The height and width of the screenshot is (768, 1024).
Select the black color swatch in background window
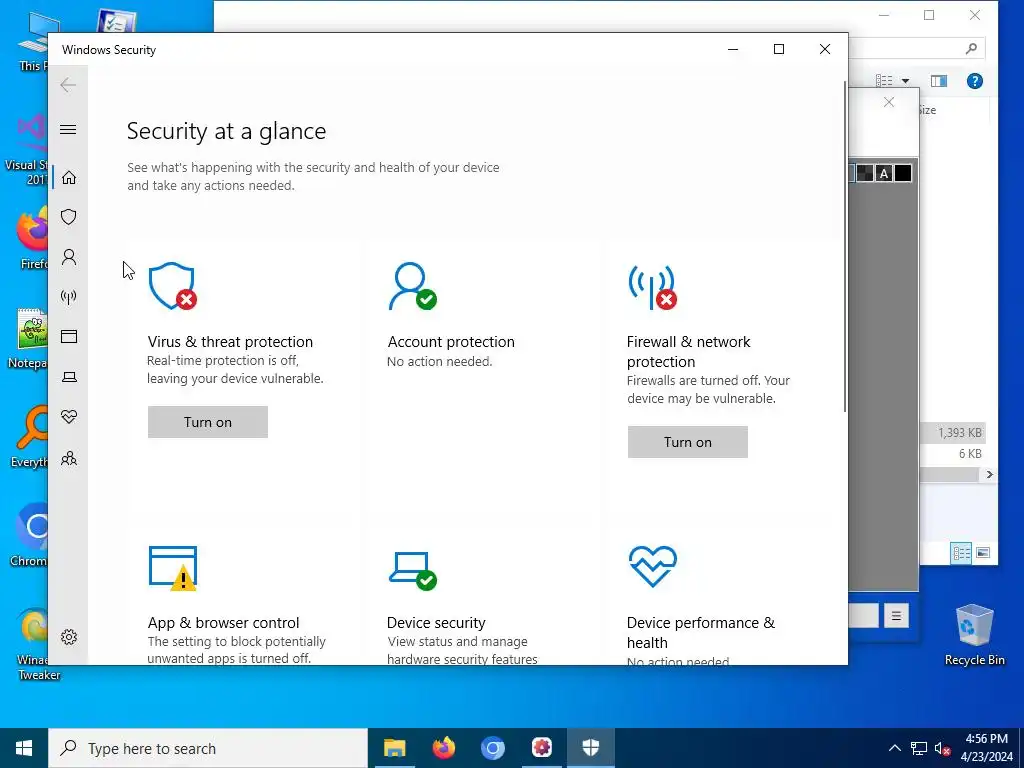click(x=903, y=173)
